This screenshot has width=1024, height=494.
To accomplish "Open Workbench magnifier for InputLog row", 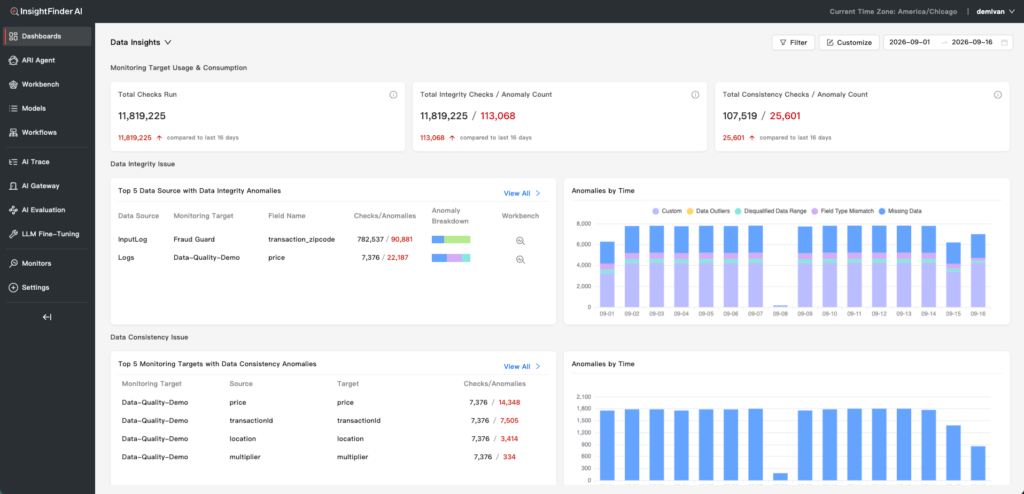I will click(x=520, y=240).
